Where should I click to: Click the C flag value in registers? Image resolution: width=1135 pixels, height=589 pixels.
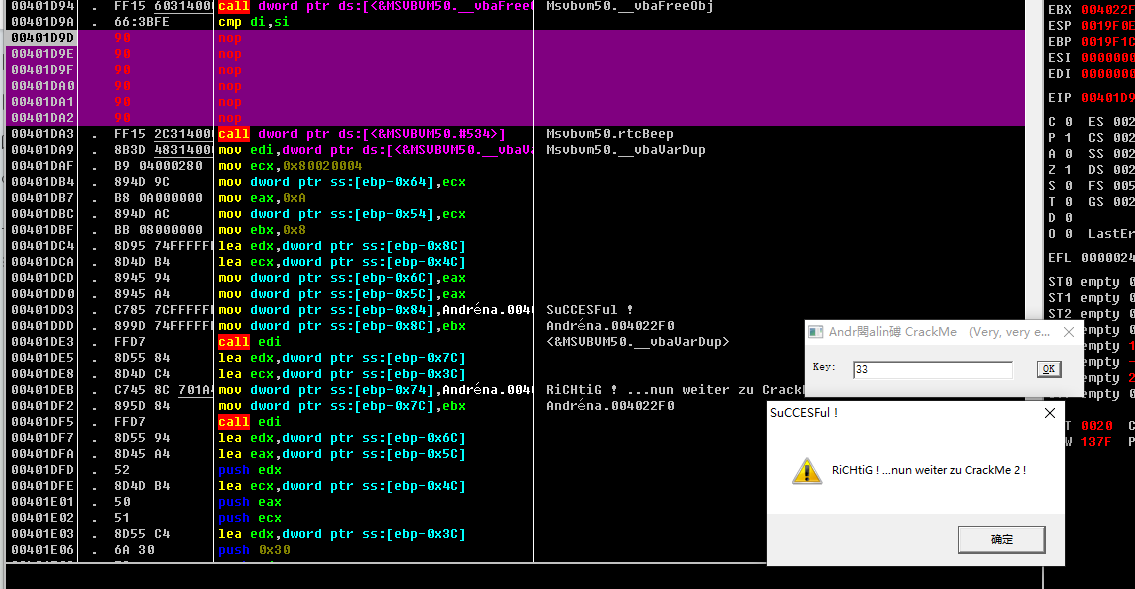pyautogui.click(x=1069, y=122)
